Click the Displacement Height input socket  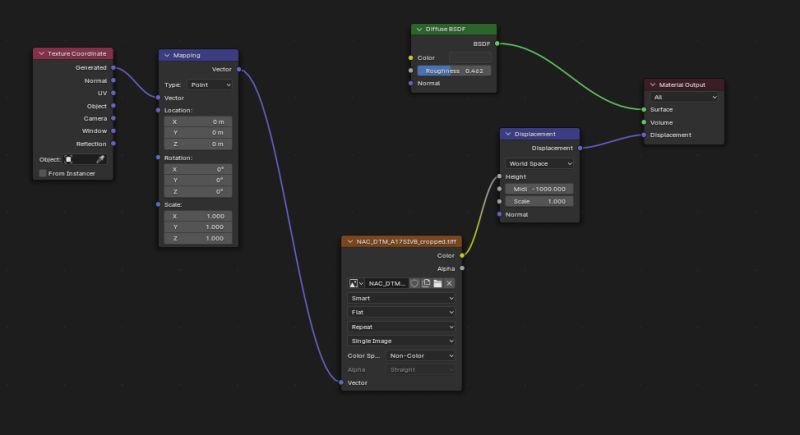click(x=499, y=176)
